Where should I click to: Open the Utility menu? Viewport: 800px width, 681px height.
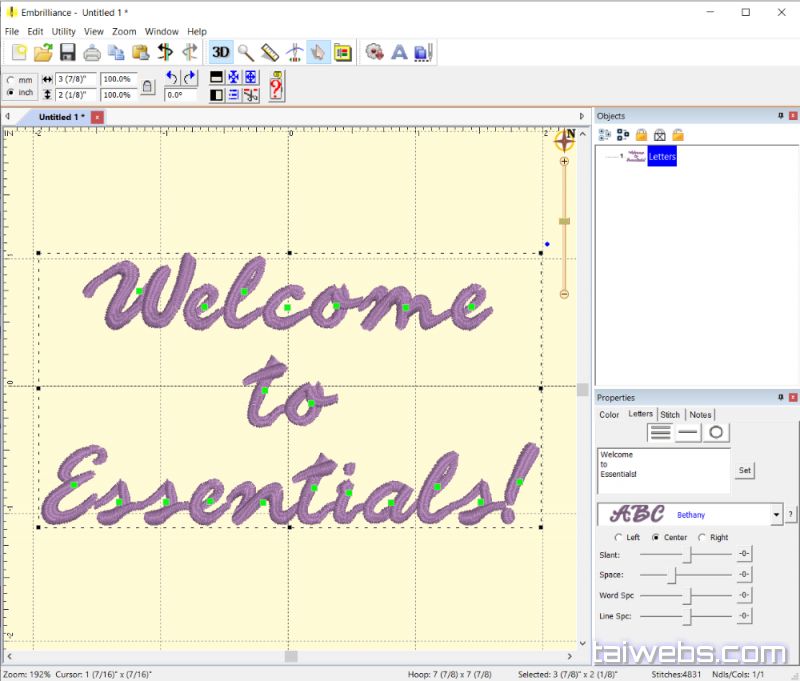point(63,32)
